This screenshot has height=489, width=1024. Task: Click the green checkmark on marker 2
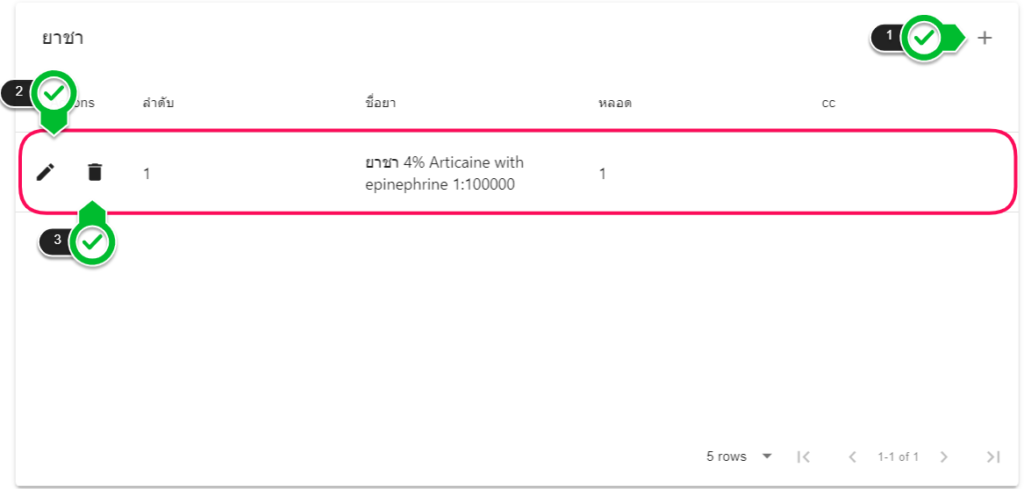pyautogui.click(x=54, y=94)
